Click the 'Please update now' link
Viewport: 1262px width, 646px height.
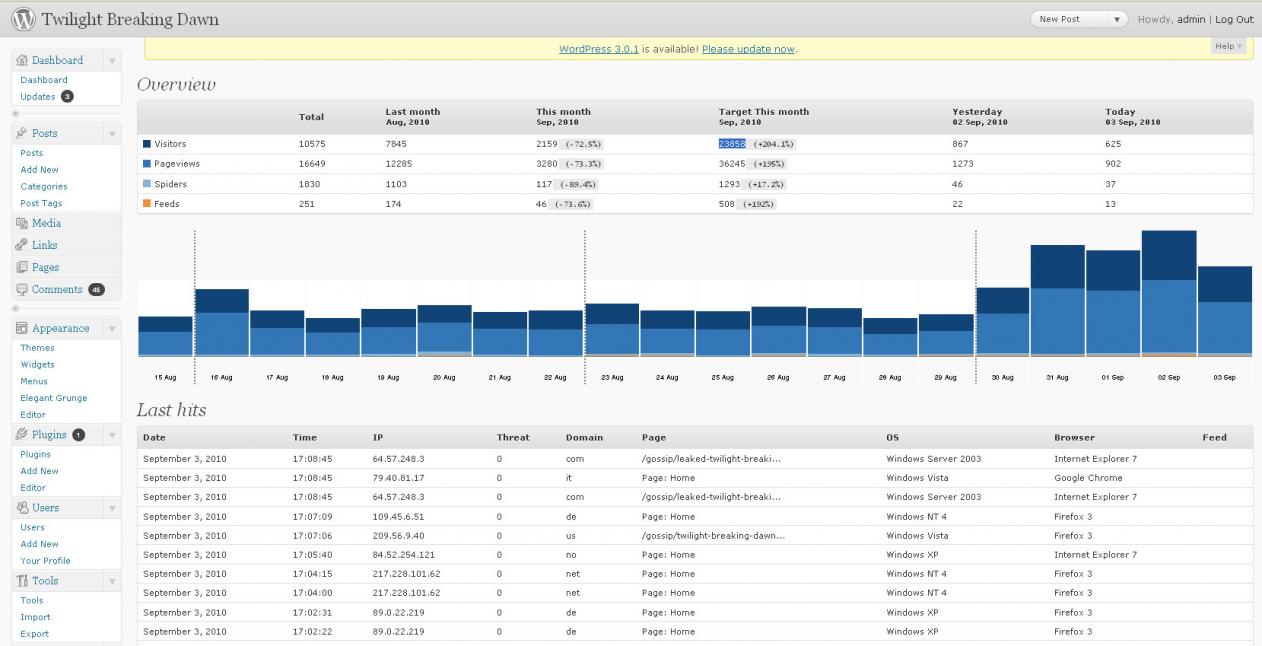748,49
